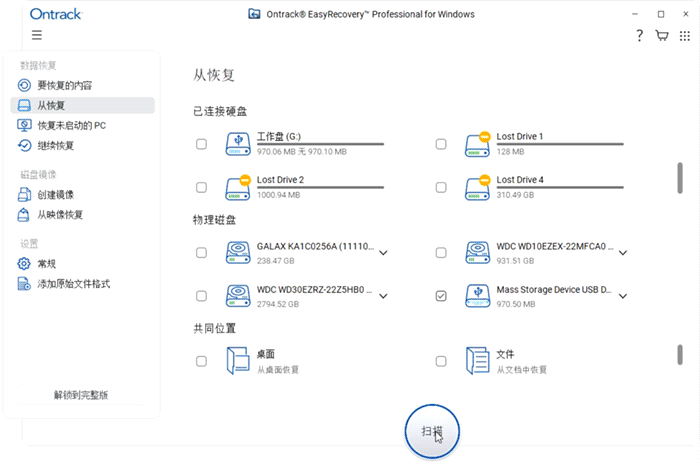Screen dimensions: 700x464
Task: Click the 从映像恢复 sidebar icon
Action: (23, 215)
